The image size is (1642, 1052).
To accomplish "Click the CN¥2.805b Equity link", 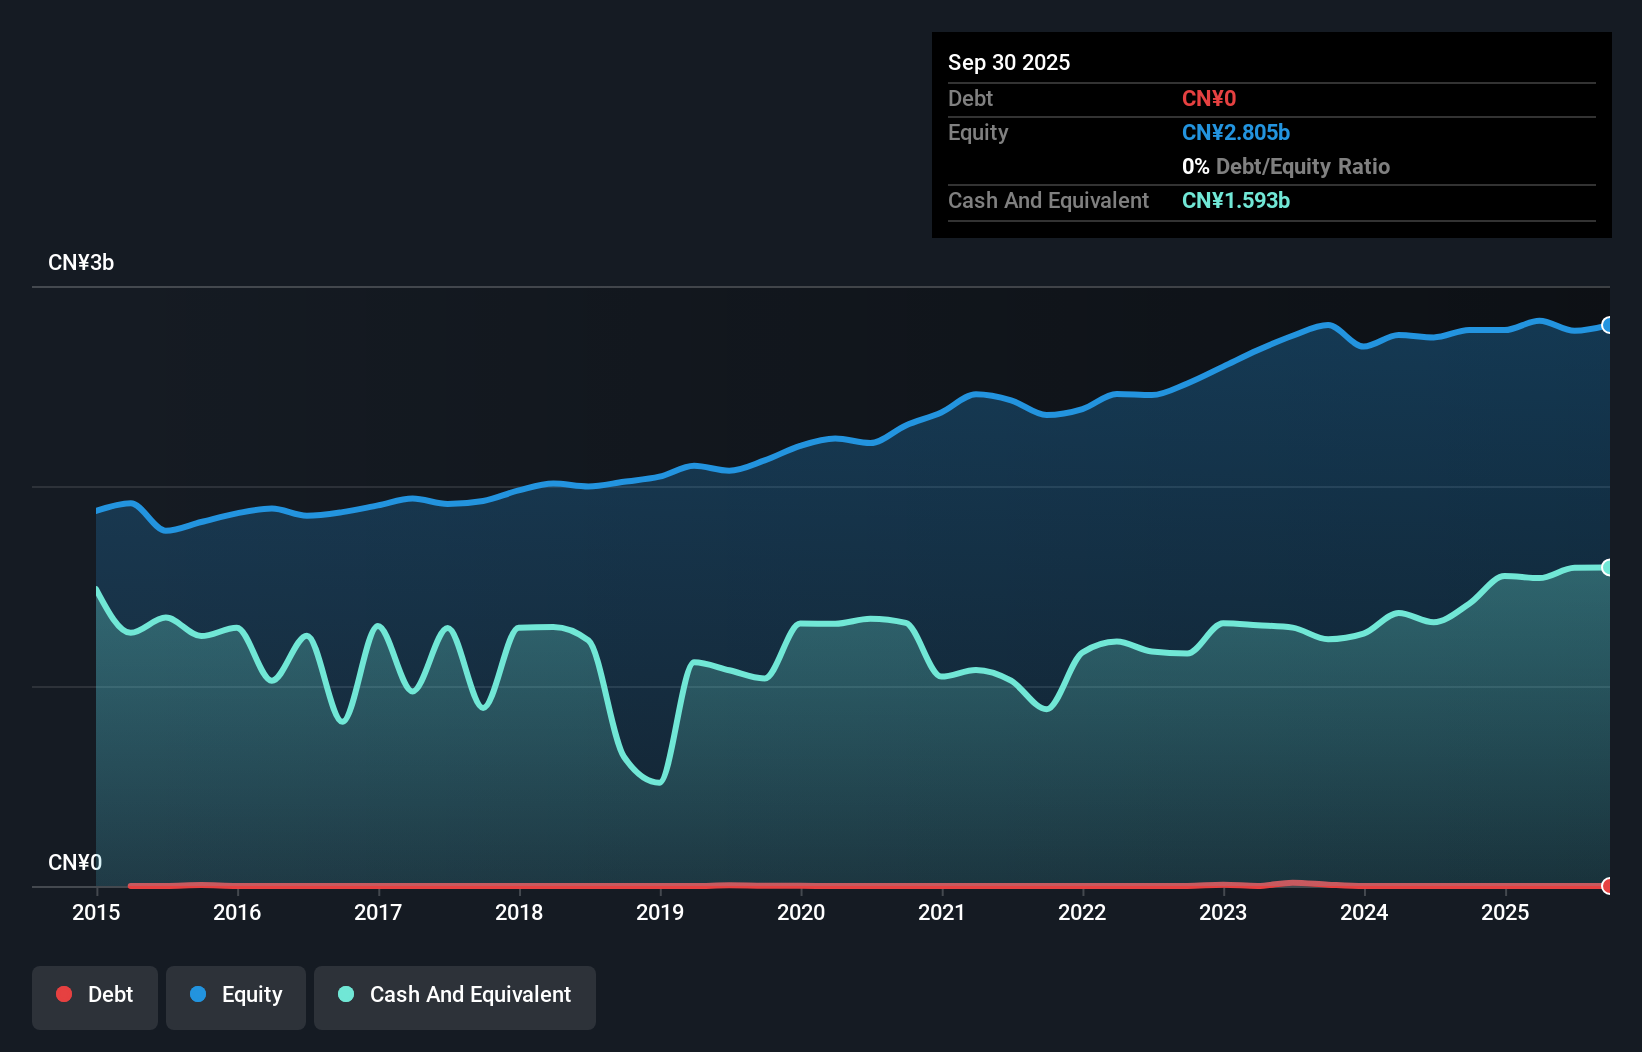I will [1236, 132].
